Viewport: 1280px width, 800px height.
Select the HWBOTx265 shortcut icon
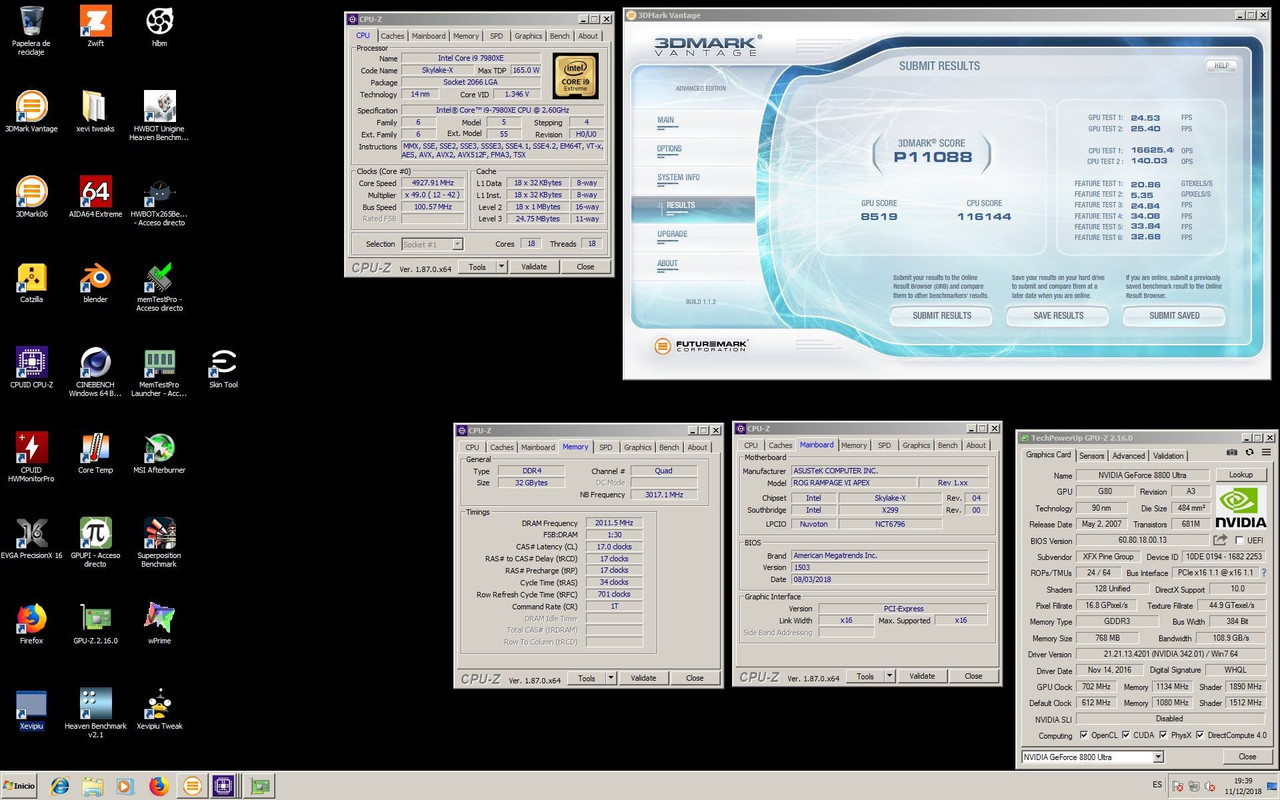[159, 191]
